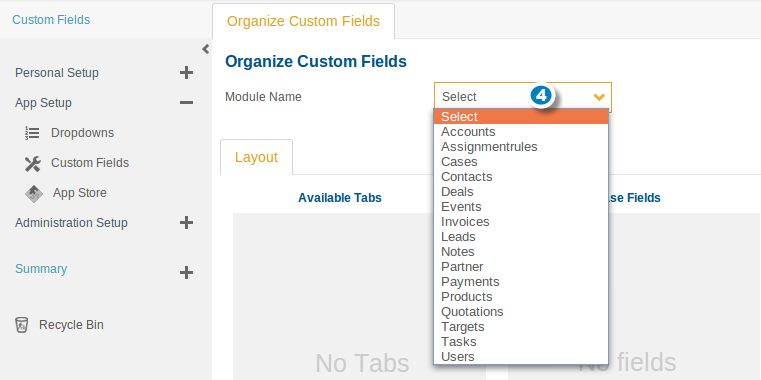Switch to the Layout tab

click(256, 157)
